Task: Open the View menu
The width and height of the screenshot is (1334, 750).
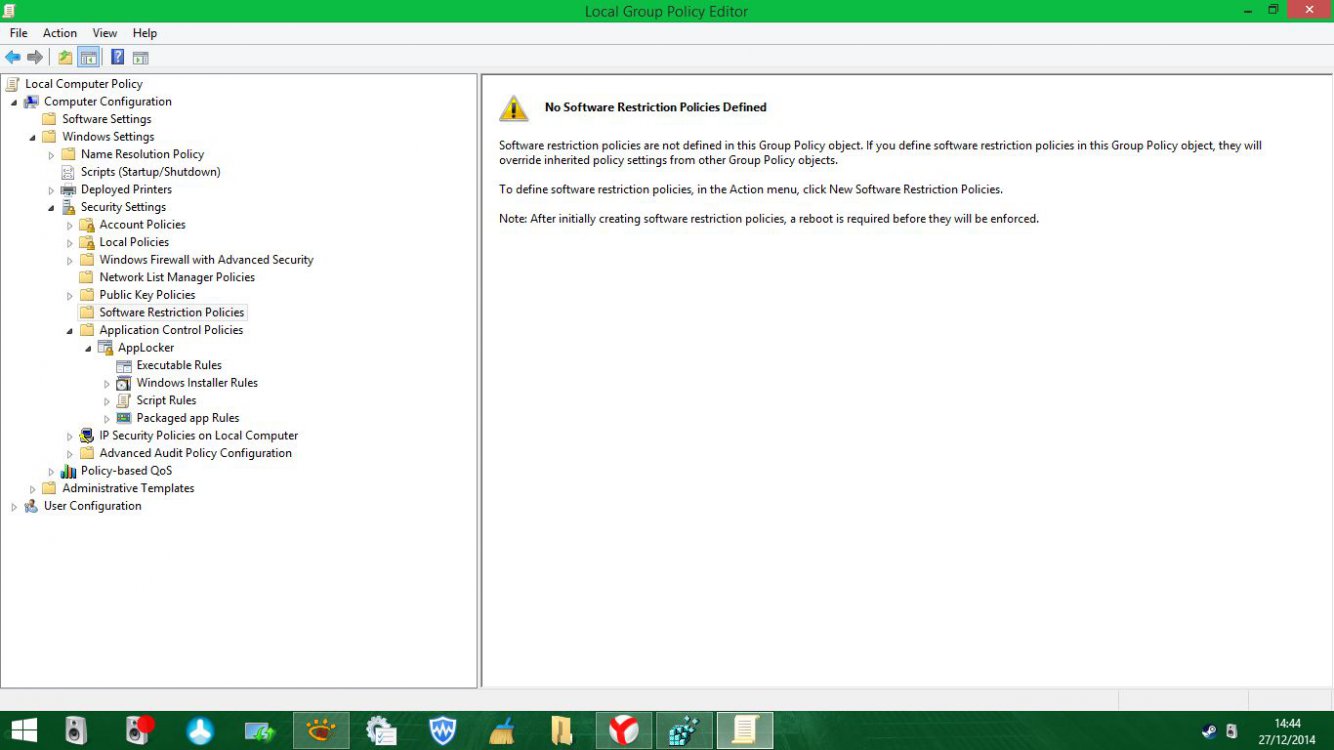Action: (105, 33)
